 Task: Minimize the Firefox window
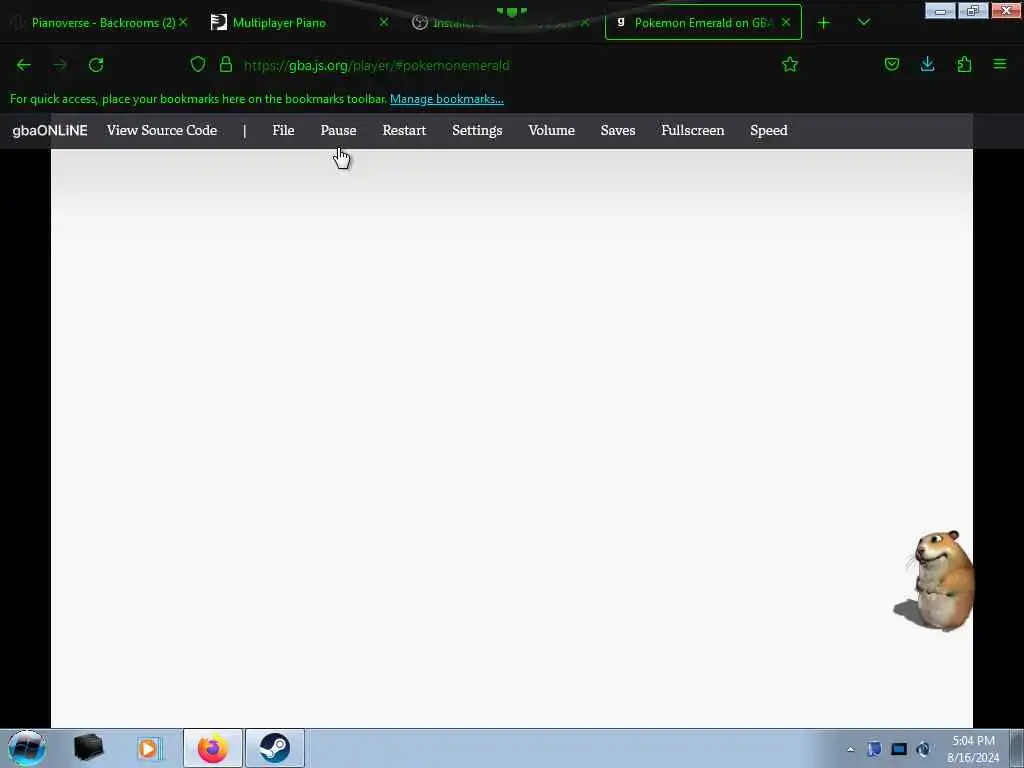click(x=940, y=11)
